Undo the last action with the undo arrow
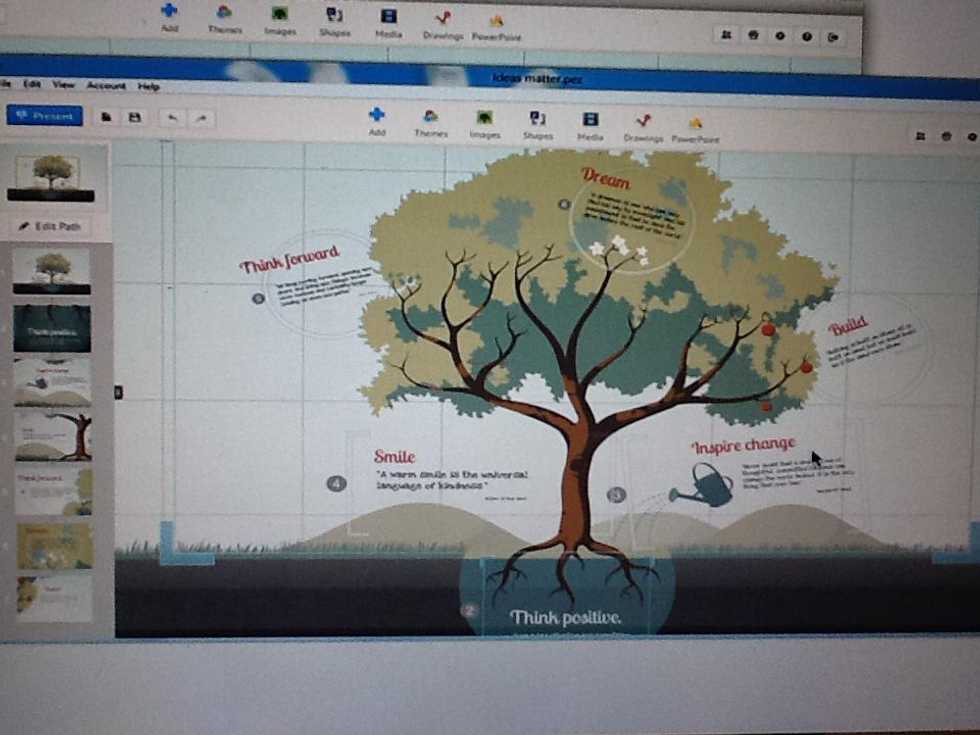Image resolution: width=980 pixels, height=735 pixels. [x=172, y=117]
